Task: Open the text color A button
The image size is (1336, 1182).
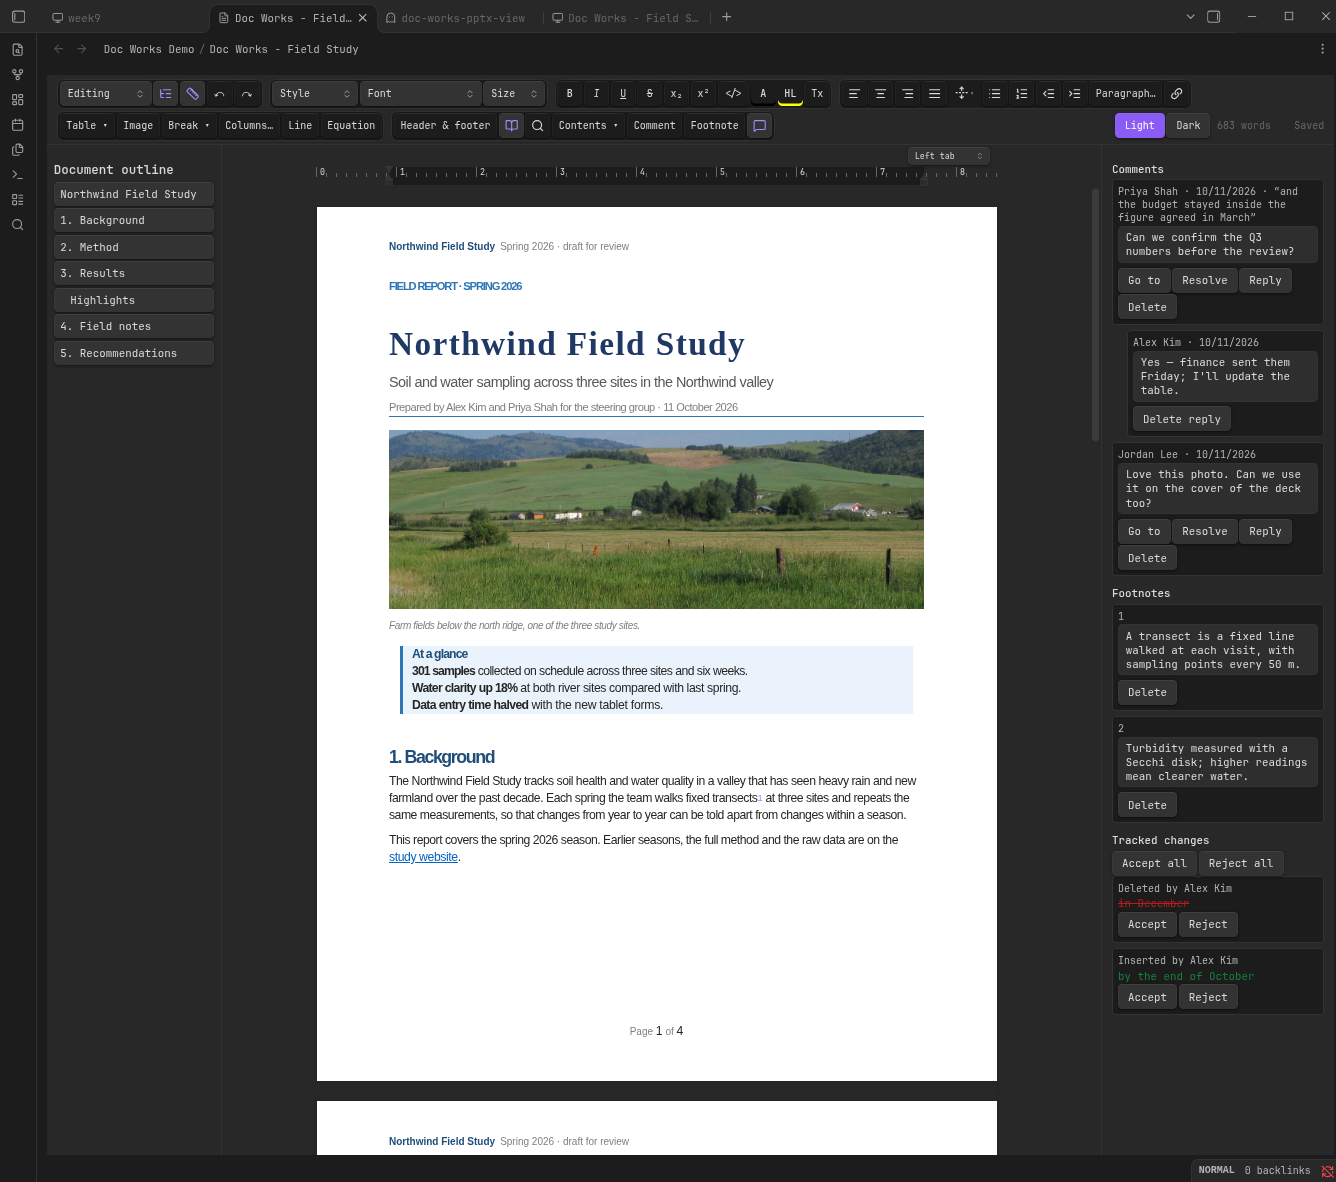Action: click(x=763, y=94)
